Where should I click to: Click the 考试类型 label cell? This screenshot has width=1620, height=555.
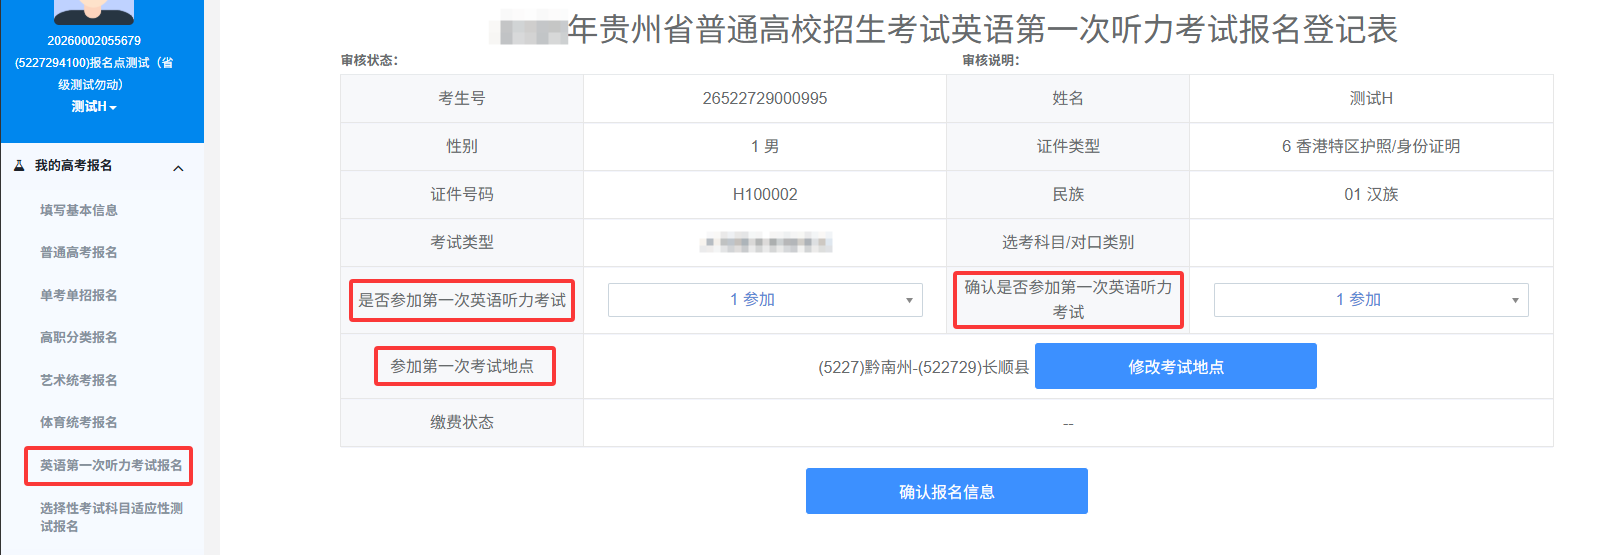tap(462, 242)
